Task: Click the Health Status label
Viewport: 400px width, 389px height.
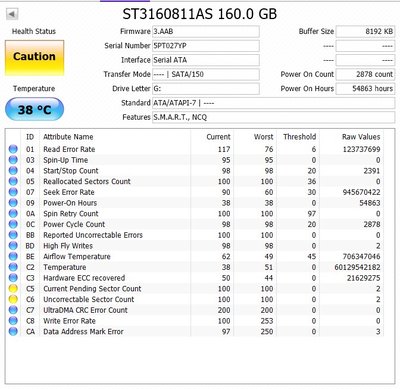Action: [34, 31]
